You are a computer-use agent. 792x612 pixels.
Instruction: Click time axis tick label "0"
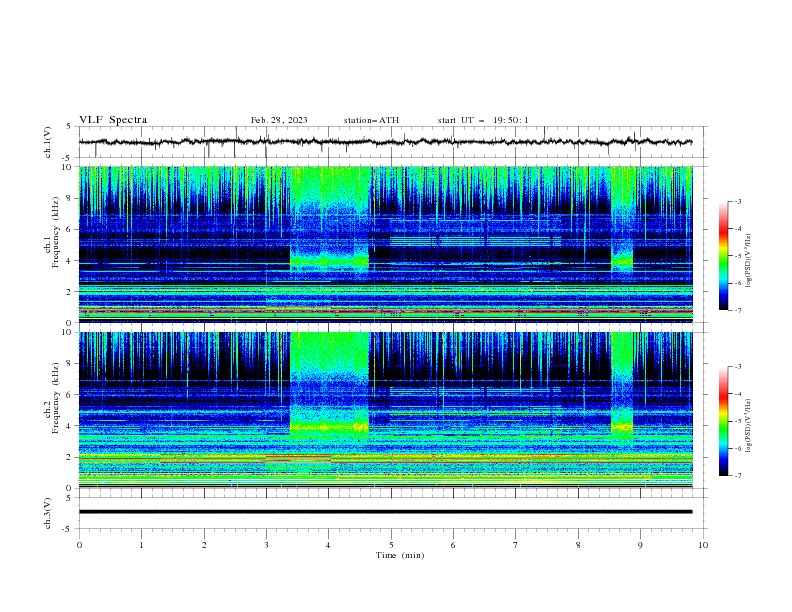point(79,545)
